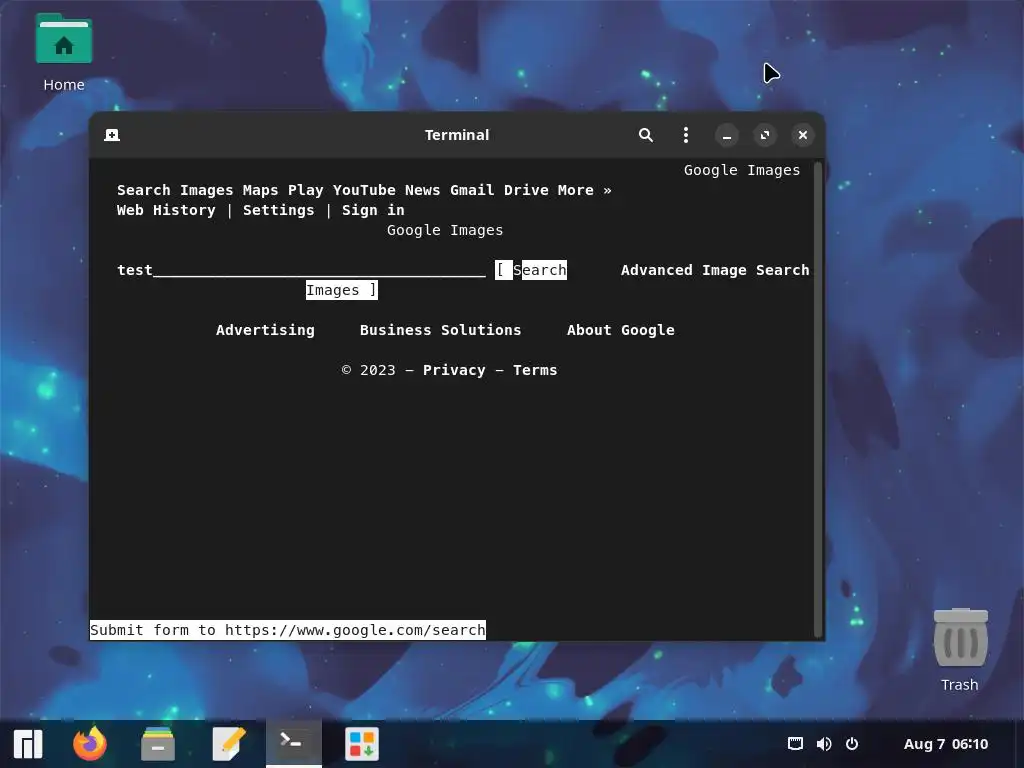Screen dimensions: 1024x768
Task: Follow the Gmail link
Action: coord(472,190)
